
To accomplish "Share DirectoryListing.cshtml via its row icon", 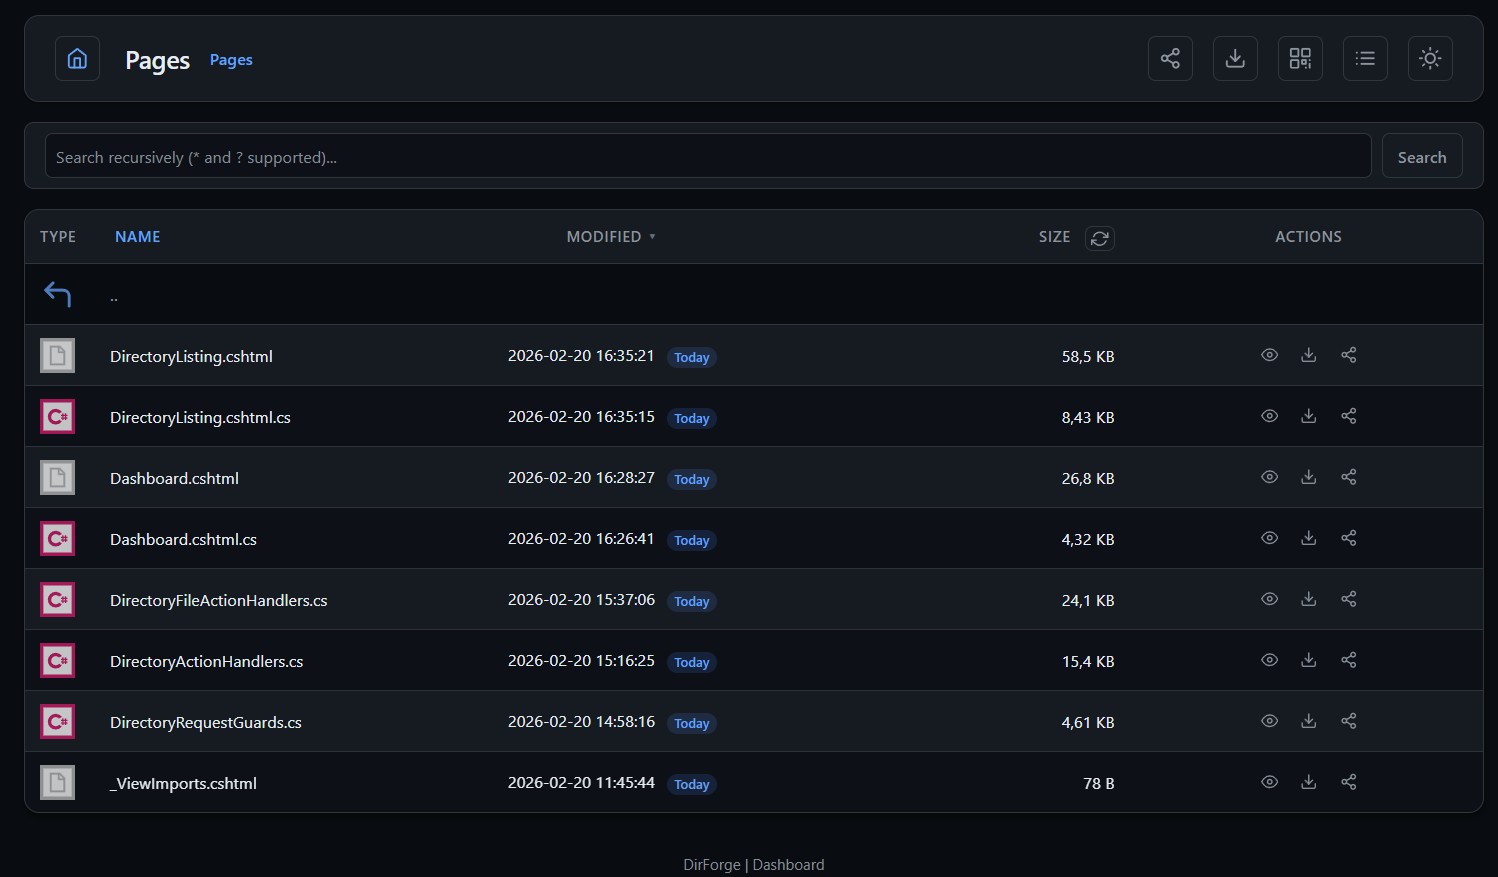I will pos(1348,355).
